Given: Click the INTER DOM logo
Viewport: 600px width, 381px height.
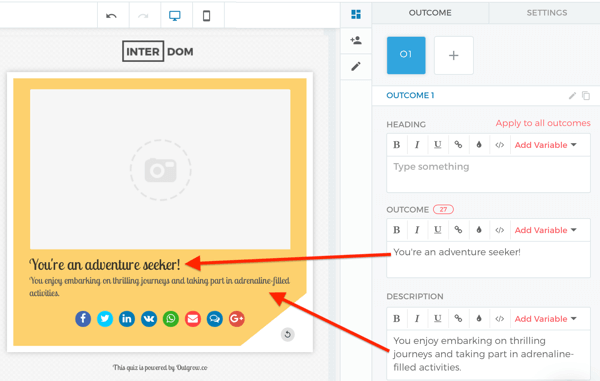Looking at the screenshot, I should [158, 51].
